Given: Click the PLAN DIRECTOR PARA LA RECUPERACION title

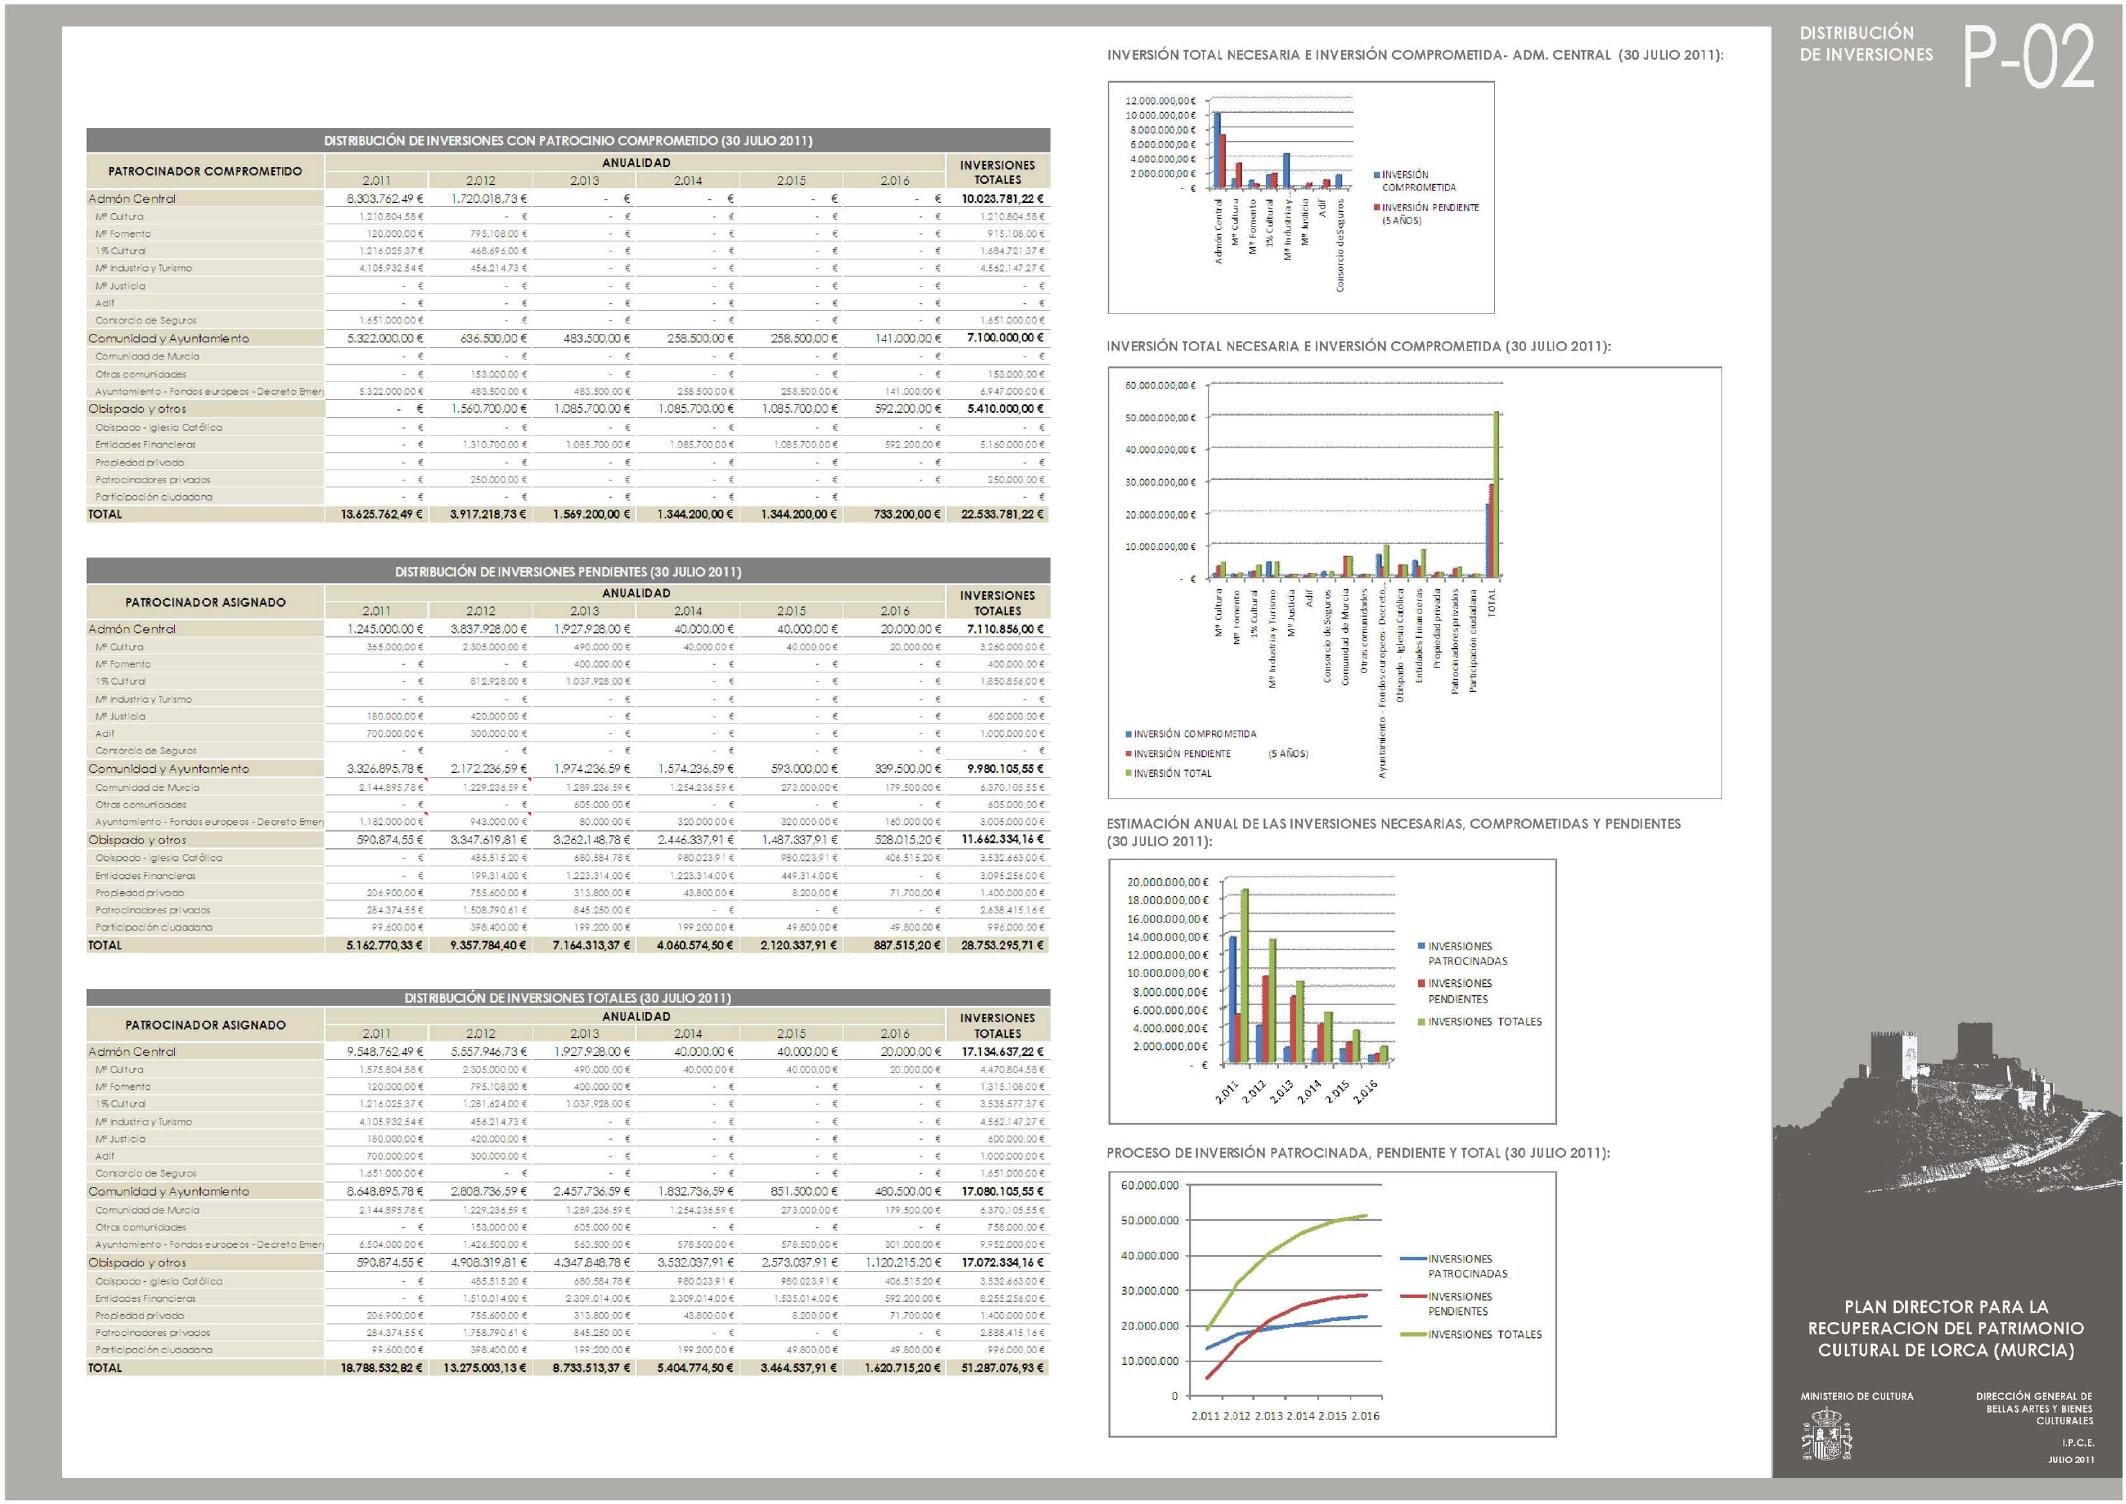Looking at the screenshot, I should [1946, 1328].
